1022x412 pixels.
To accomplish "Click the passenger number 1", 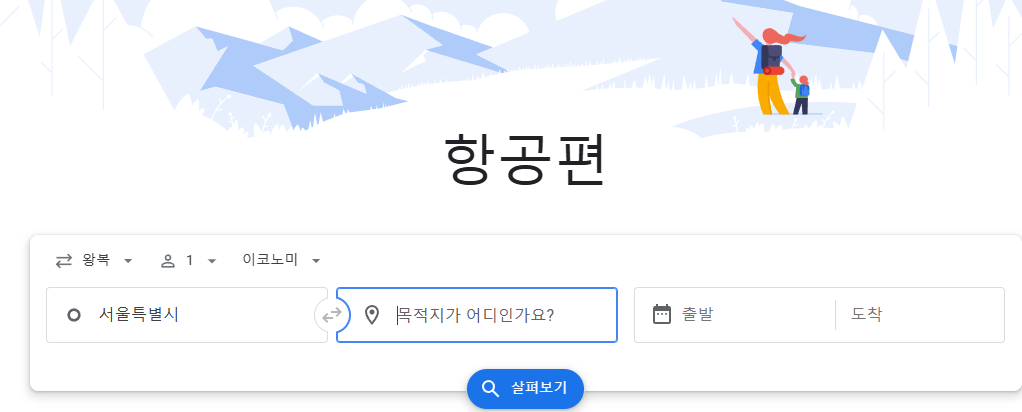I will point(190,261).
